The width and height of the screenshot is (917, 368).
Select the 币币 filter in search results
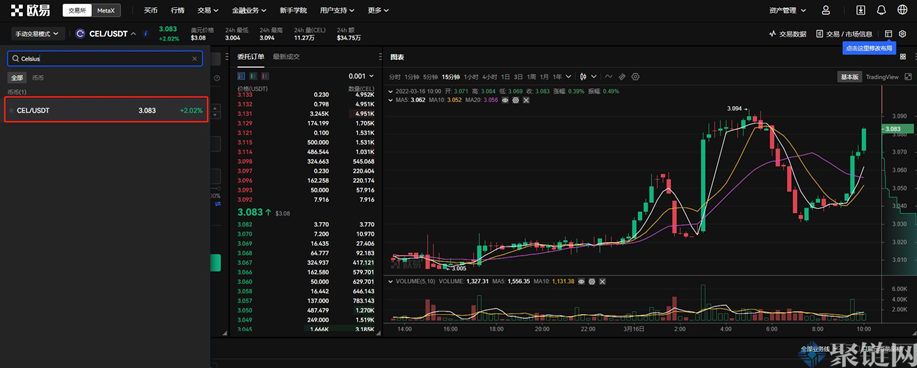click(x=38, y=77)
